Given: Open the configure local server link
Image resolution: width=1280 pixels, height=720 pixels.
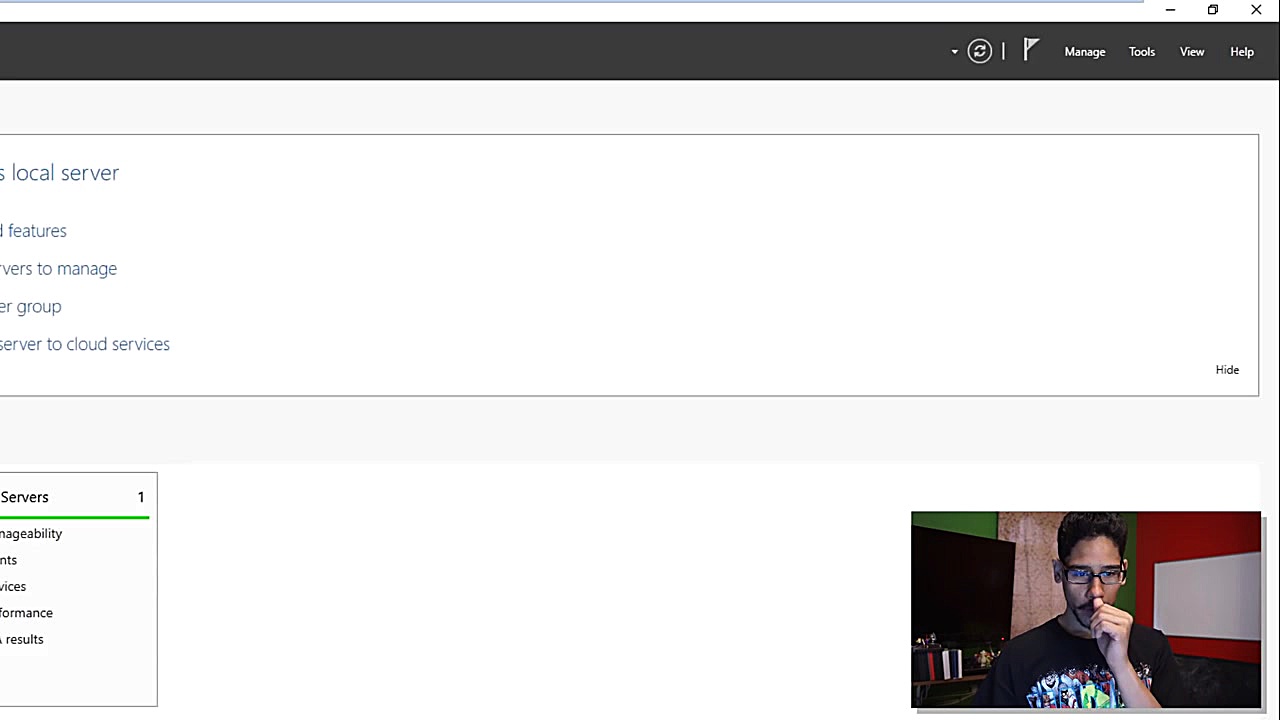Looking at the screenshot, I should tap(59, 173).
